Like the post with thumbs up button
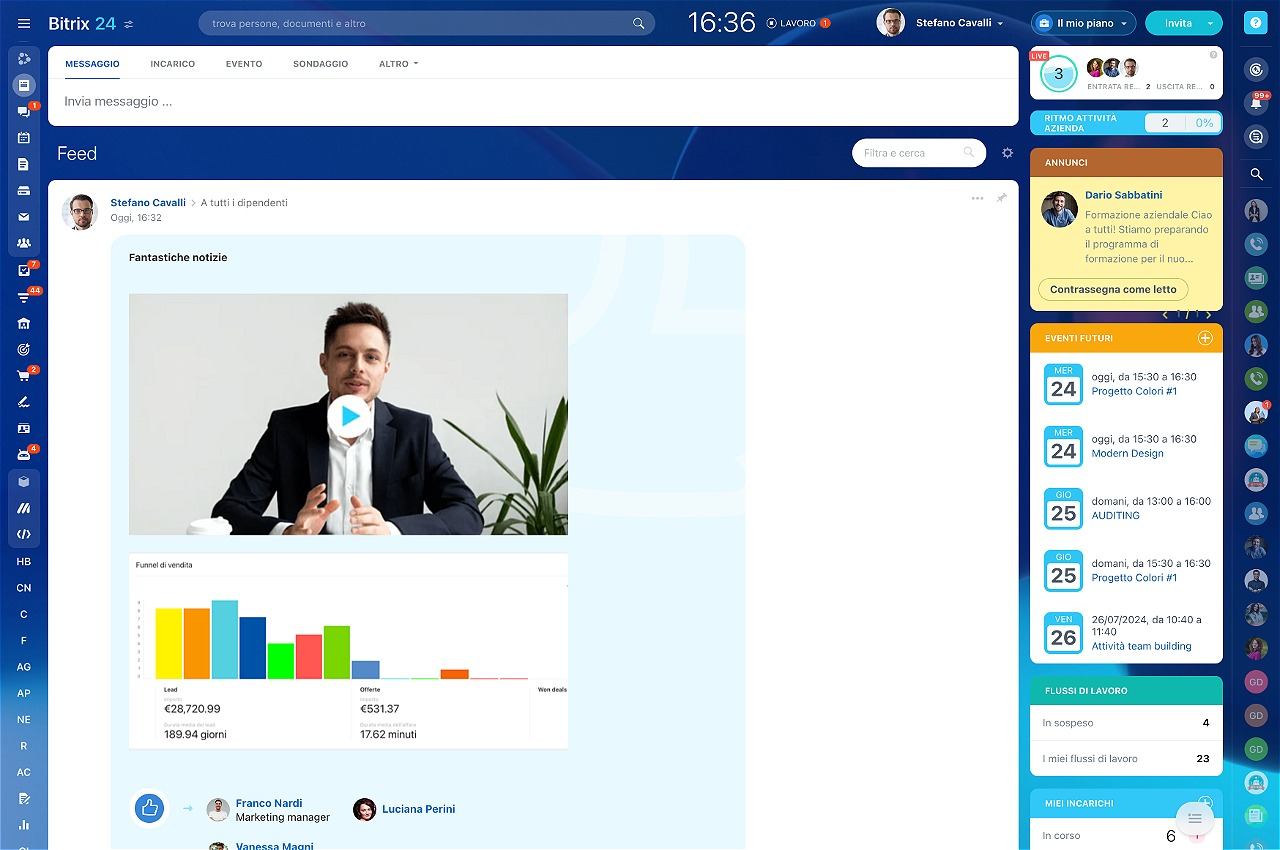1280x850 pixels. [x=150, y=809]
